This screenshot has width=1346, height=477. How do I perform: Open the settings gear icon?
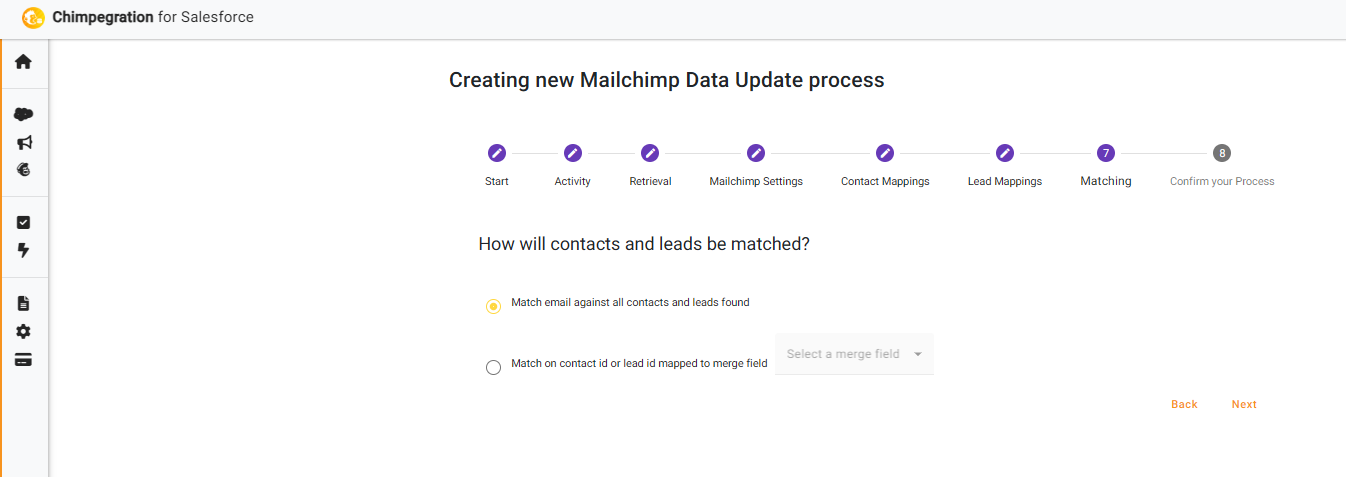(24, 331)
